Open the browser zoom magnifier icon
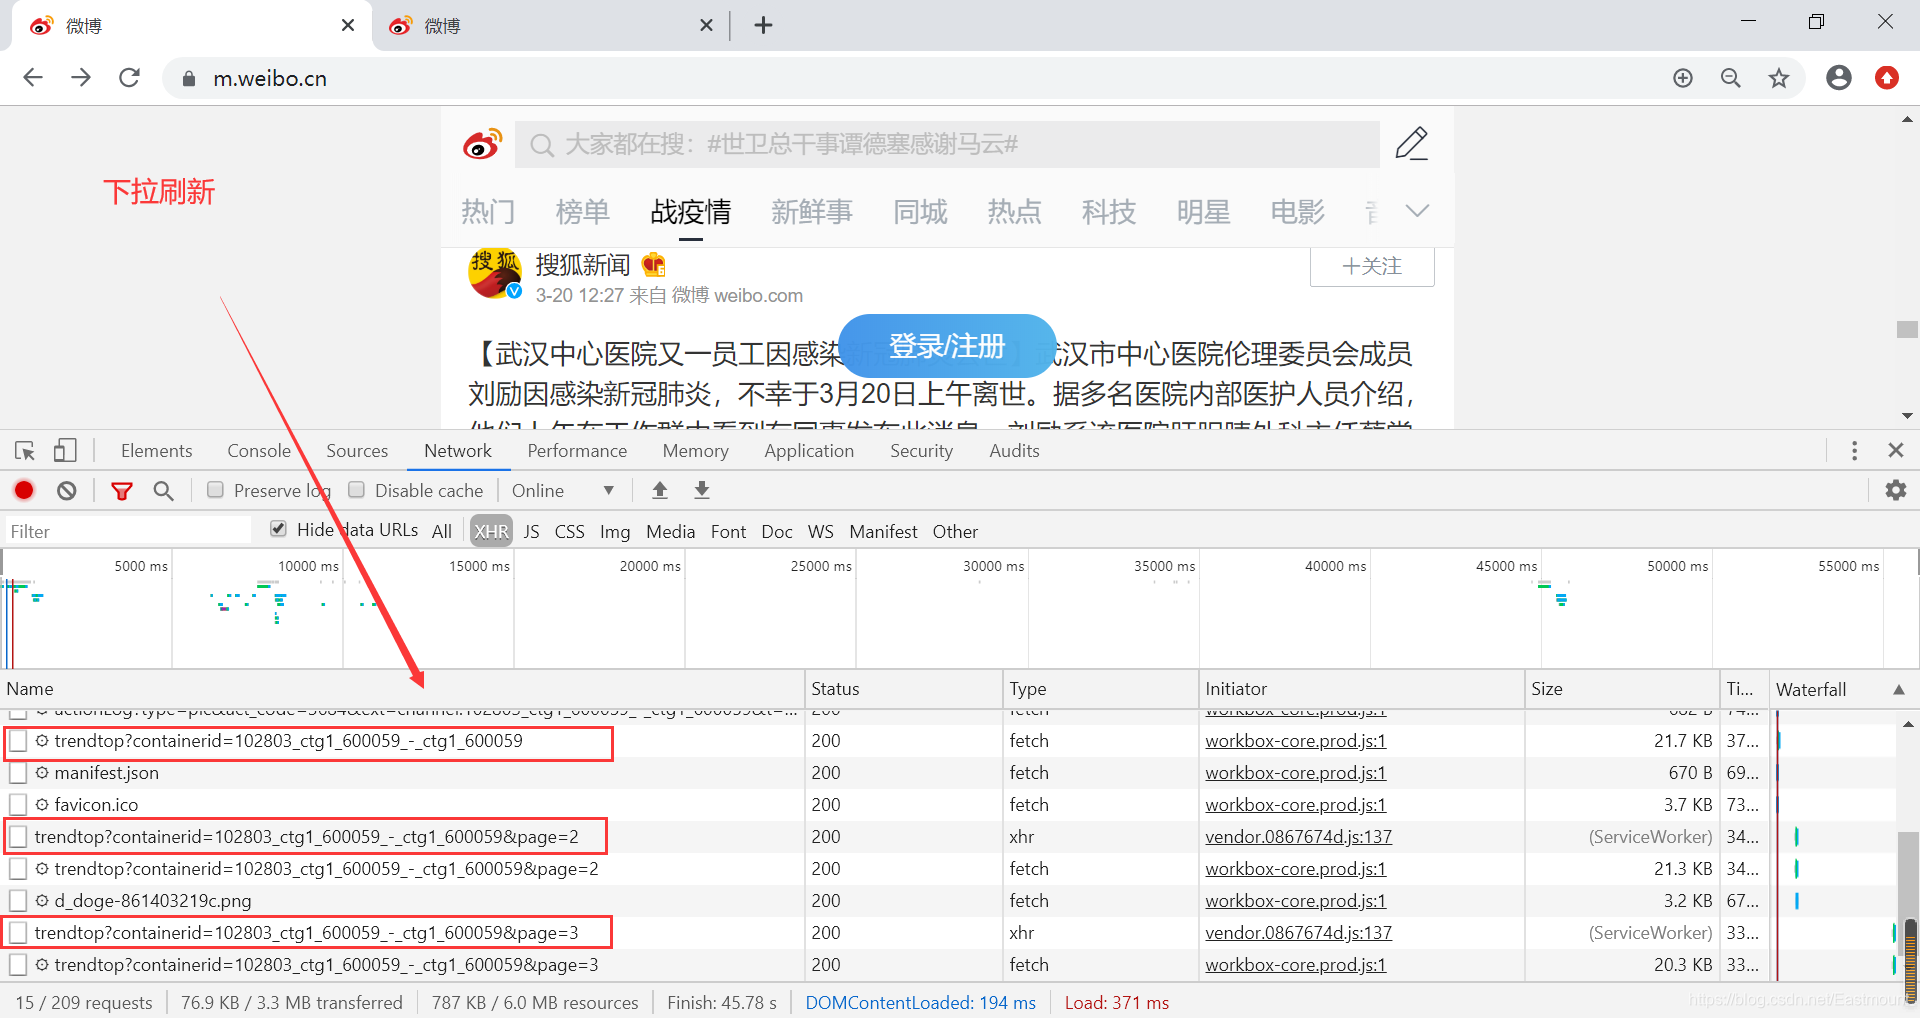This screenshot has height=1018, width=1920. click(1730, 78)
